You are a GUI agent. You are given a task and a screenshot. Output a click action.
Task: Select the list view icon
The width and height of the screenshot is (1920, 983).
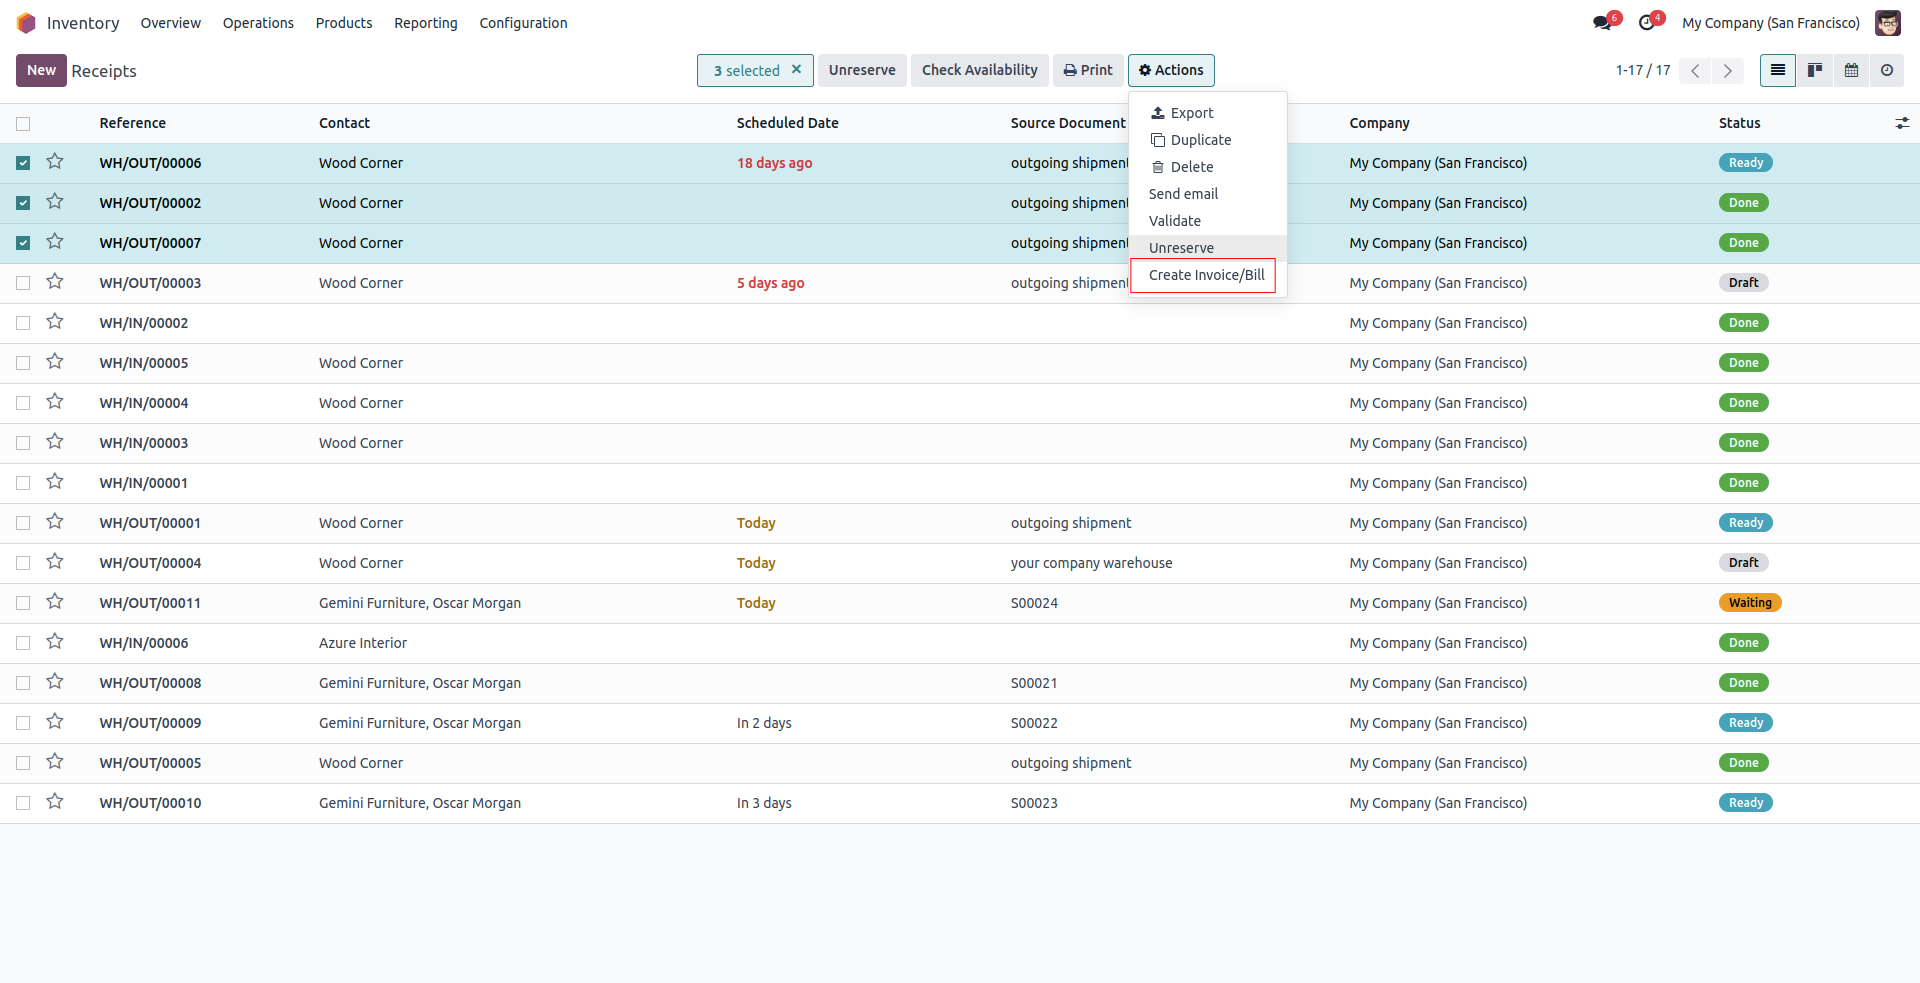click(x=1777, y=70)
